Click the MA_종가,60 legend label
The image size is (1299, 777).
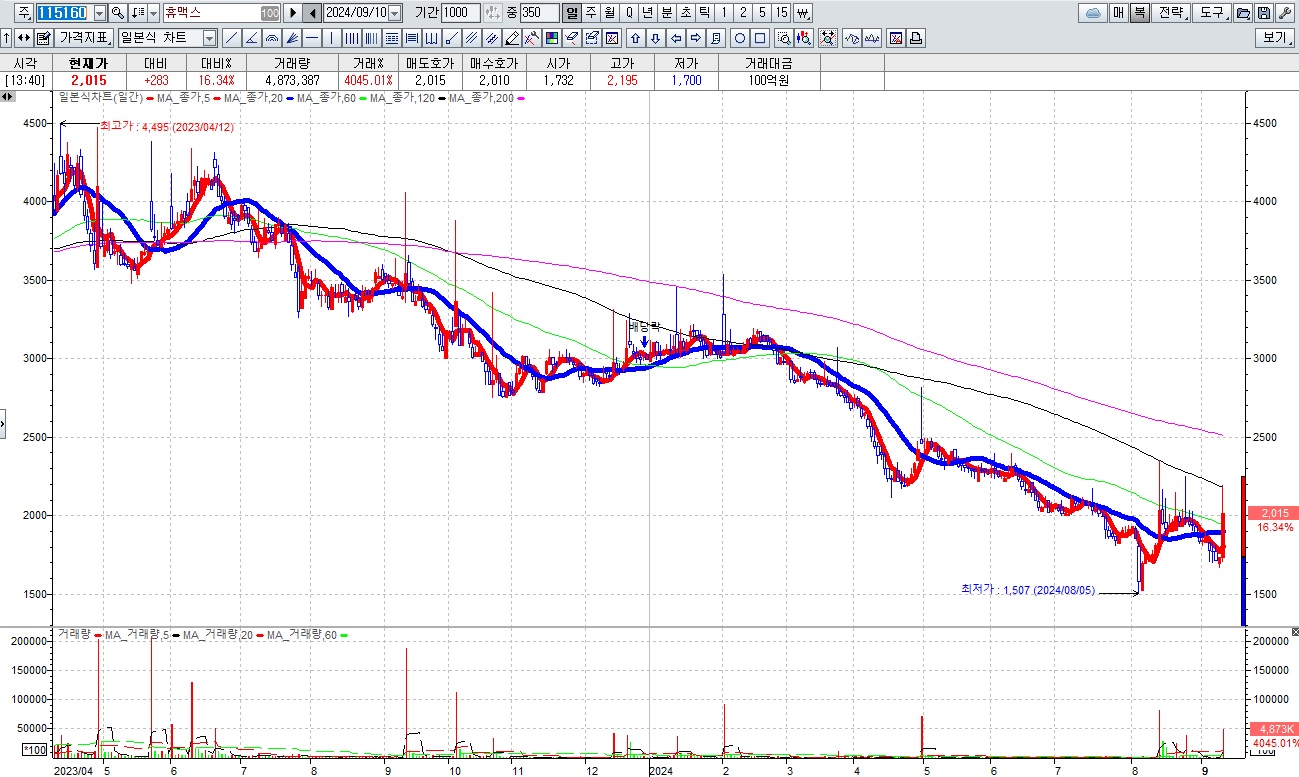[327, 98]
